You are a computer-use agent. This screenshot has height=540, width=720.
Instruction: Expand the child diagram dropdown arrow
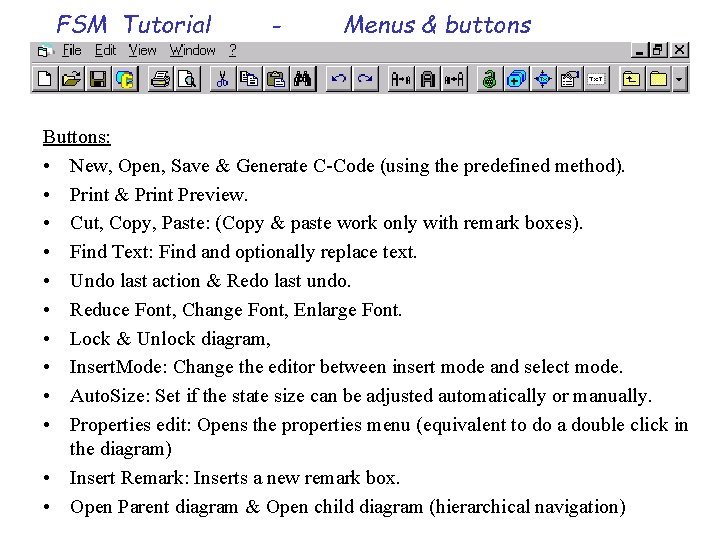pos(679,79)
